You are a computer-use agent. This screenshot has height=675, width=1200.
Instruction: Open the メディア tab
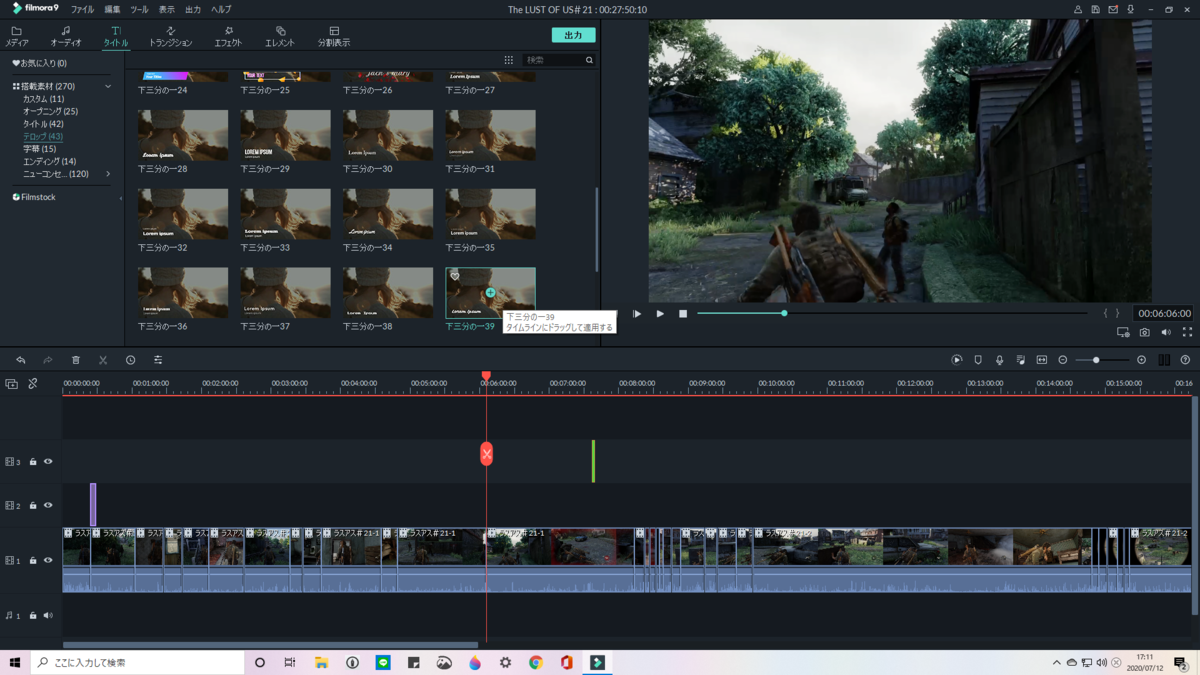coord(17,37)
